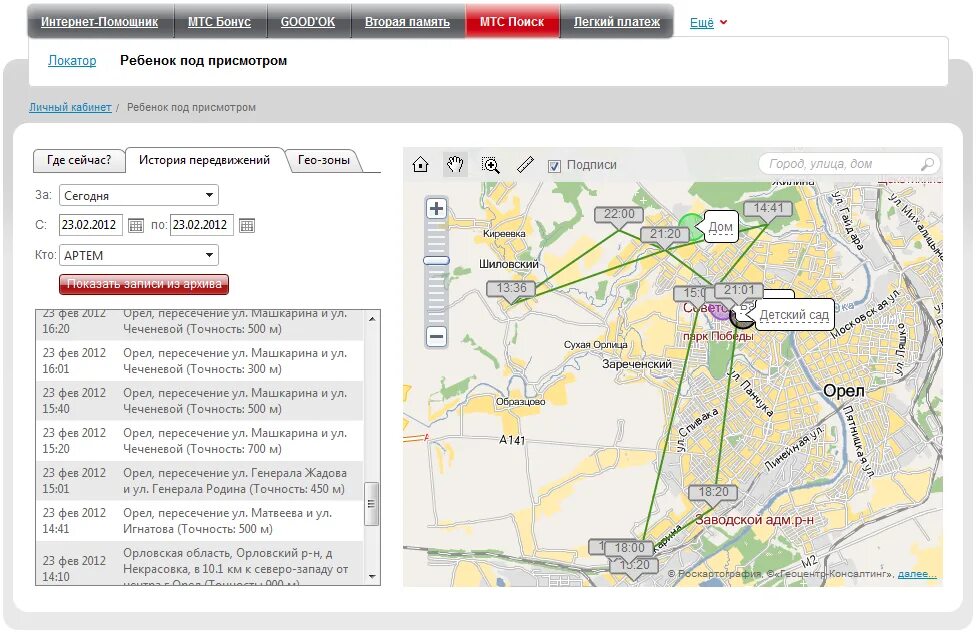Select the 15:20 history entry
978x638 pixels.
200,441
